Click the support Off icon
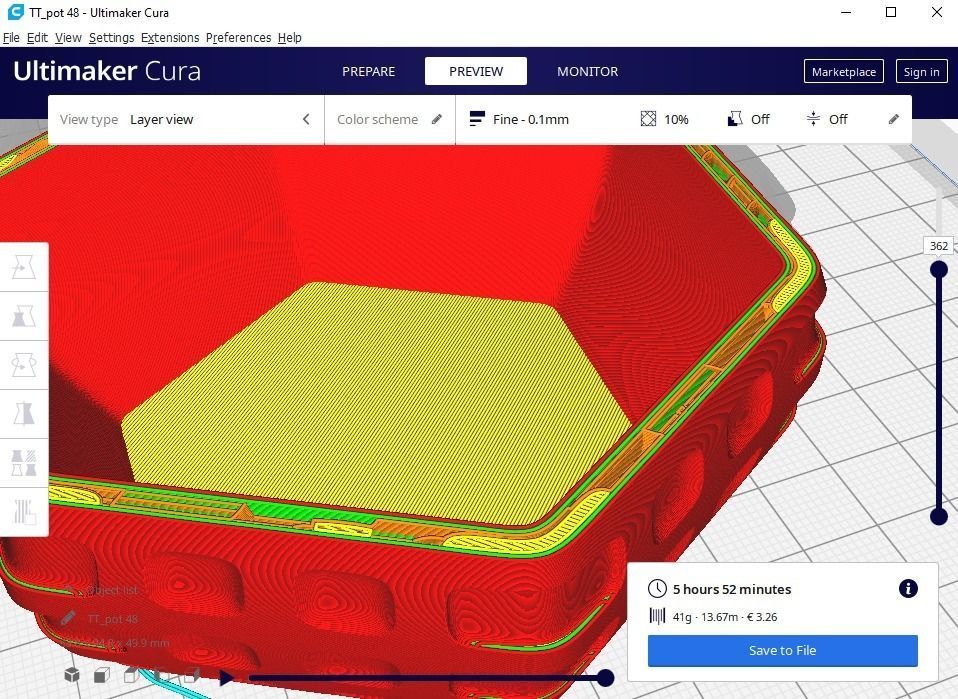Screen dimensions: 958x699 click(x=735, y=119)
